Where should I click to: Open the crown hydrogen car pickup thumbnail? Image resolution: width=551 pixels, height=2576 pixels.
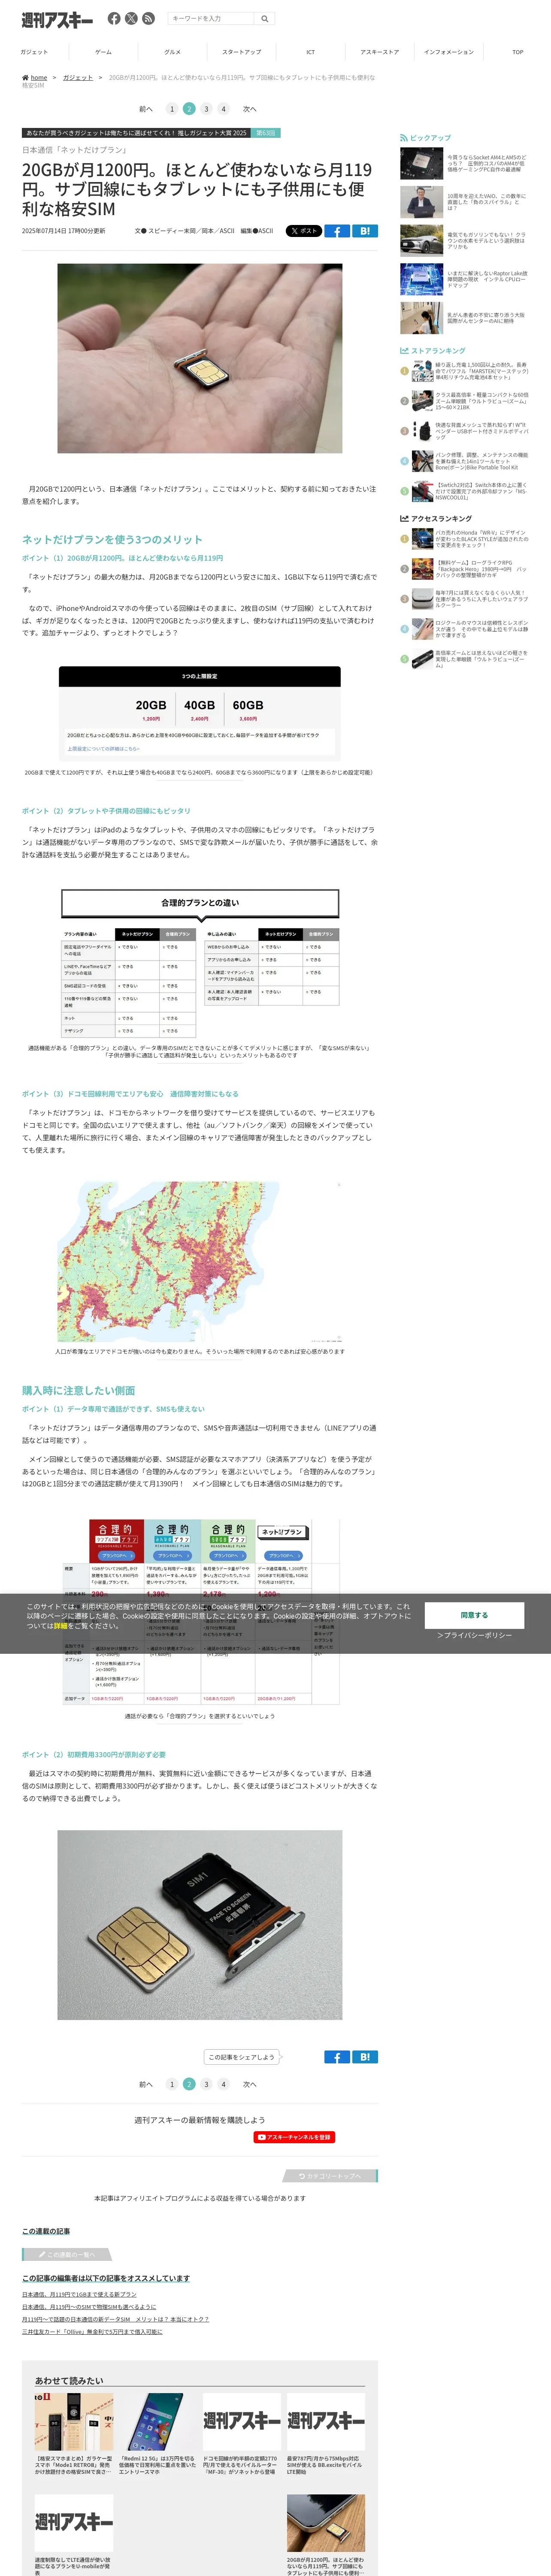pyautogui.click(x=422, y=240)
